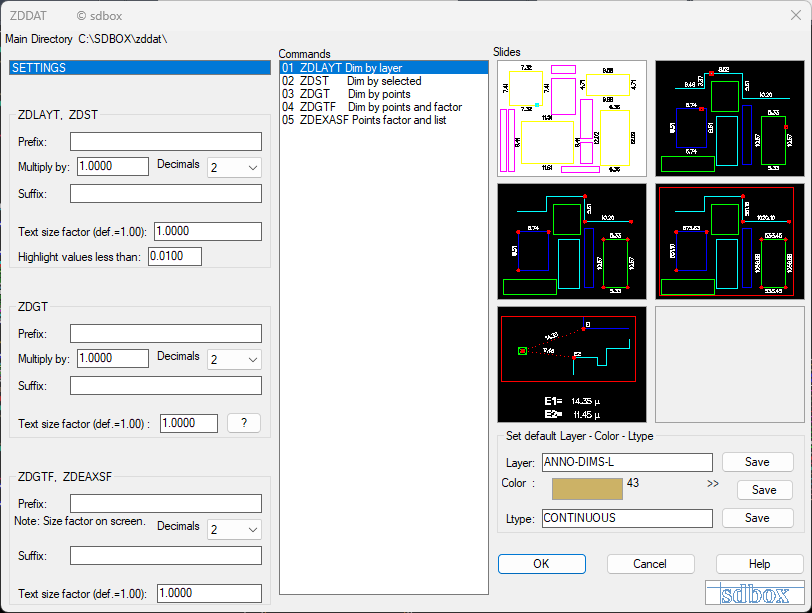This screenshot has width=812, height=613.
Task: Open the black slide thumbnail labeled with 8.02 dimension
Action: tap(730, 119)
